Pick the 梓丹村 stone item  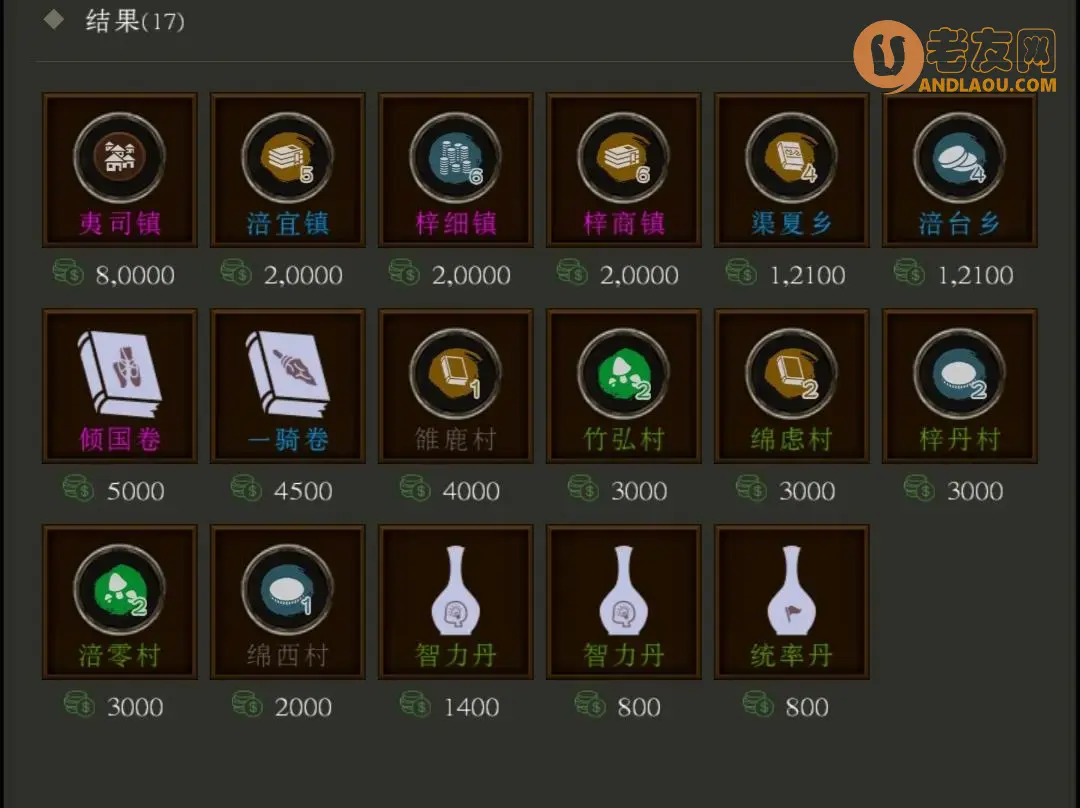click(959, 386)
